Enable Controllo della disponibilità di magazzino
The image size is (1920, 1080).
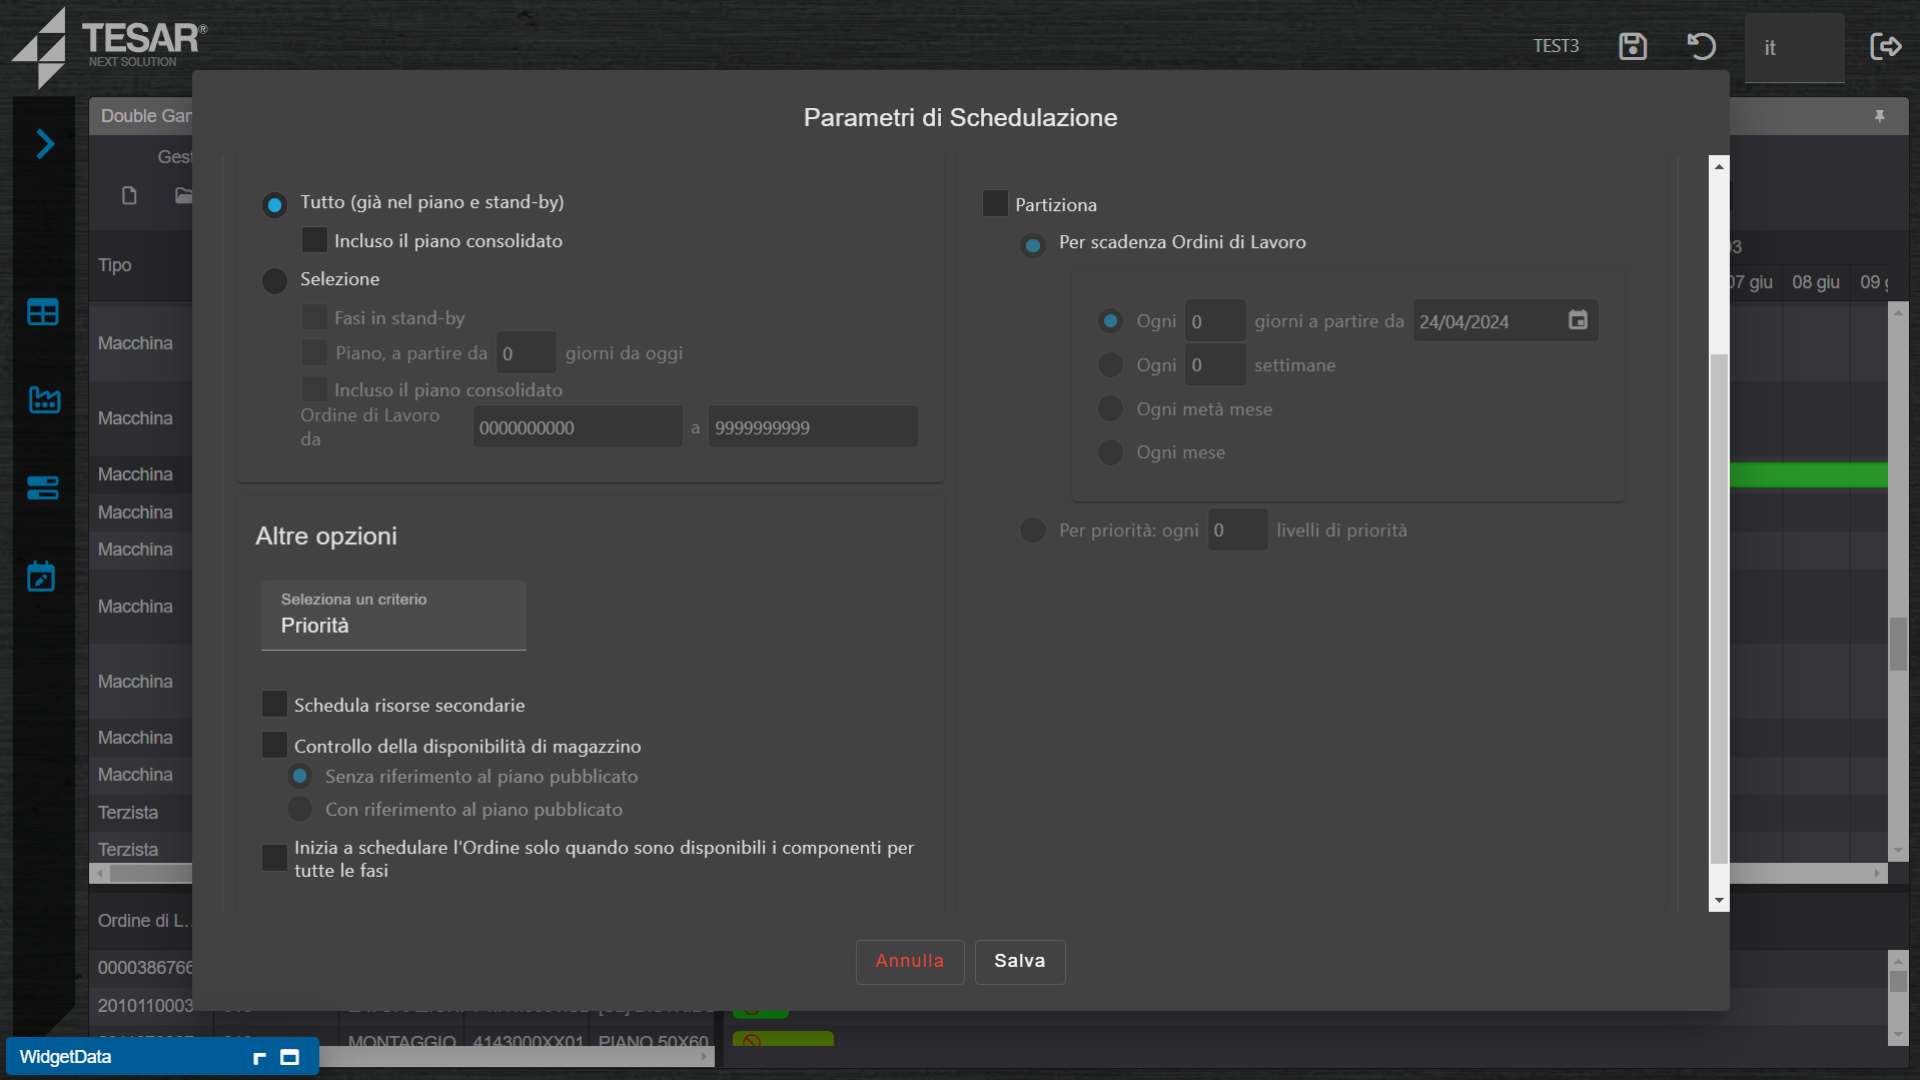click(274, 745)
